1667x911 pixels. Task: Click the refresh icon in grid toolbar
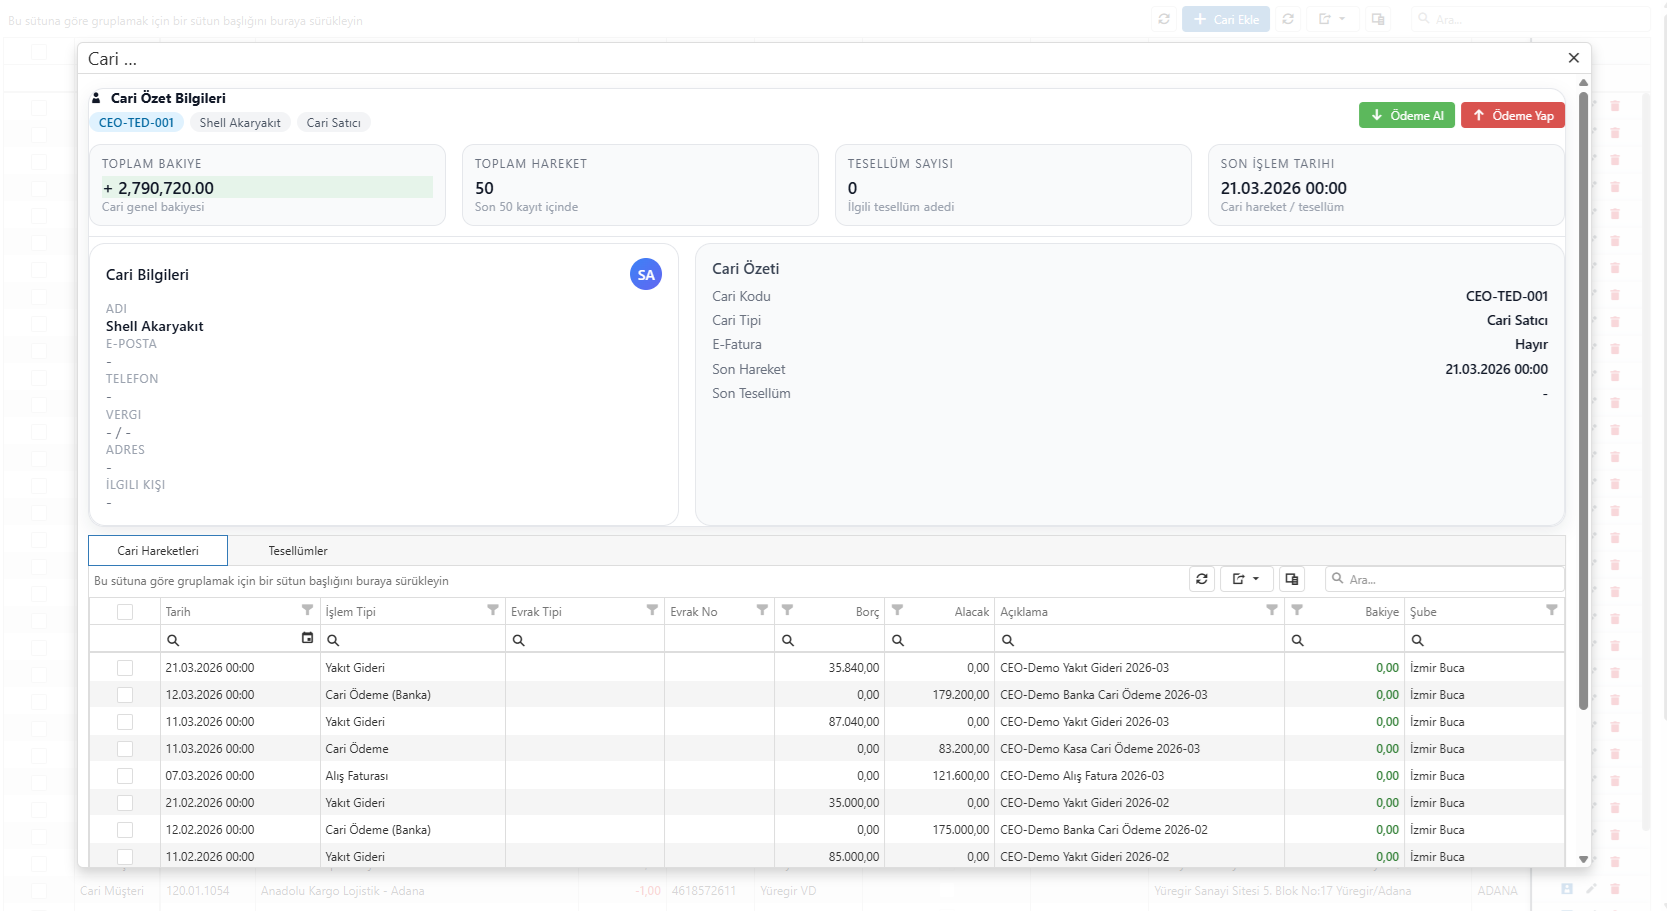point(1202,579)
